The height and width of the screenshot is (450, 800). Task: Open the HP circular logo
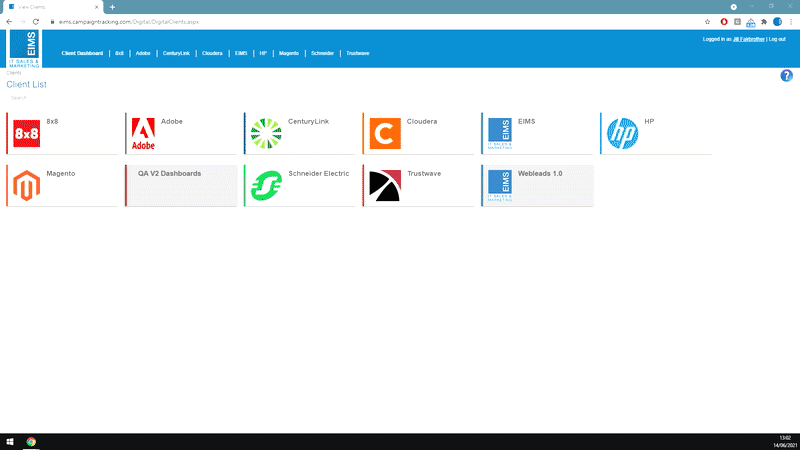coord(622,133)
